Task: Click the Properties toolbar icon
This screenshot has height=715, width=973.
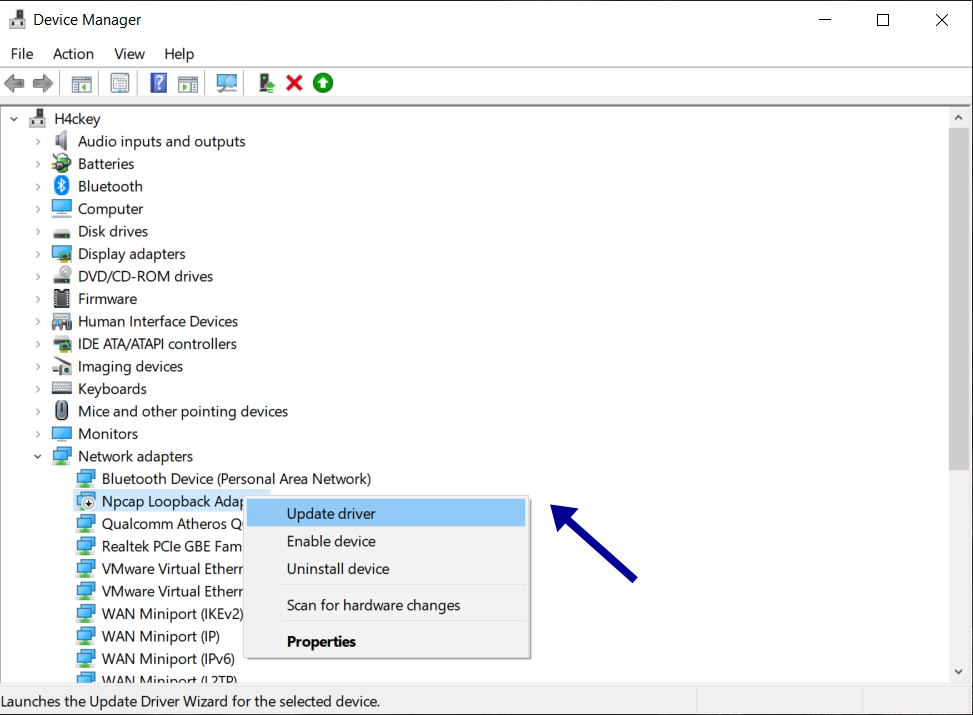Action: tap(119, 82)
